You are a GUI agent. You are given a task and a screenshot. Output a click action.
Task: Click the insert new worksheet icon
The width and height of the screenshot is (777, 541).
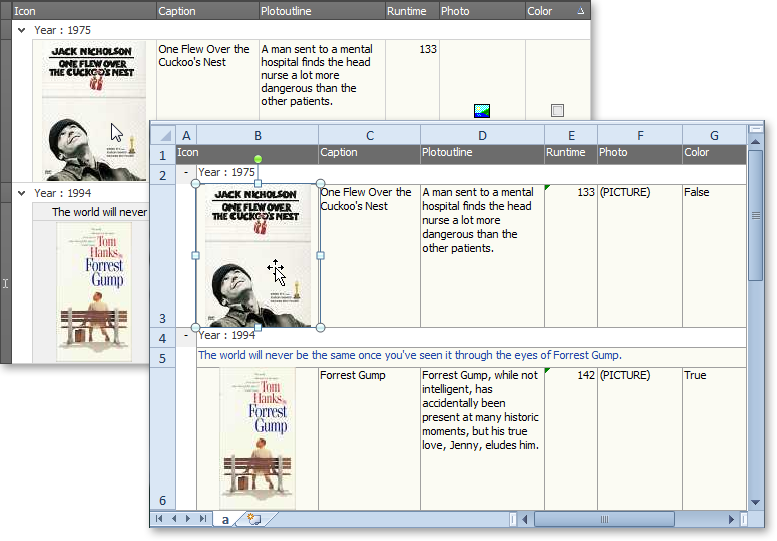point(254,519)
